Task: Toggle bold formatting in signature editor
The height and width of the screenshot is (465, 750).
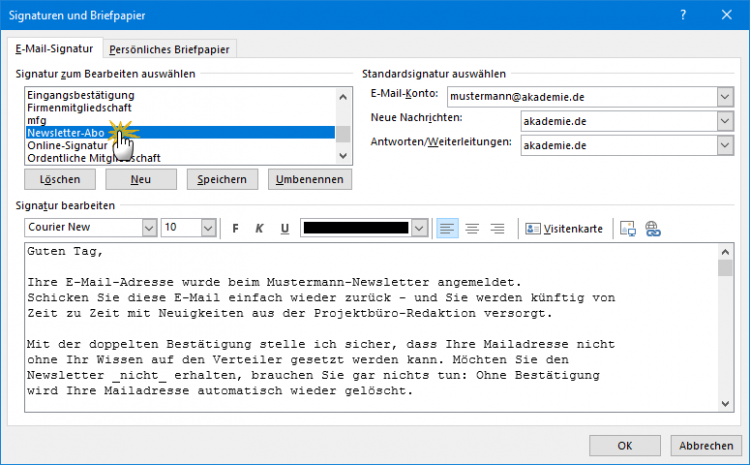Action: (236, 228)
